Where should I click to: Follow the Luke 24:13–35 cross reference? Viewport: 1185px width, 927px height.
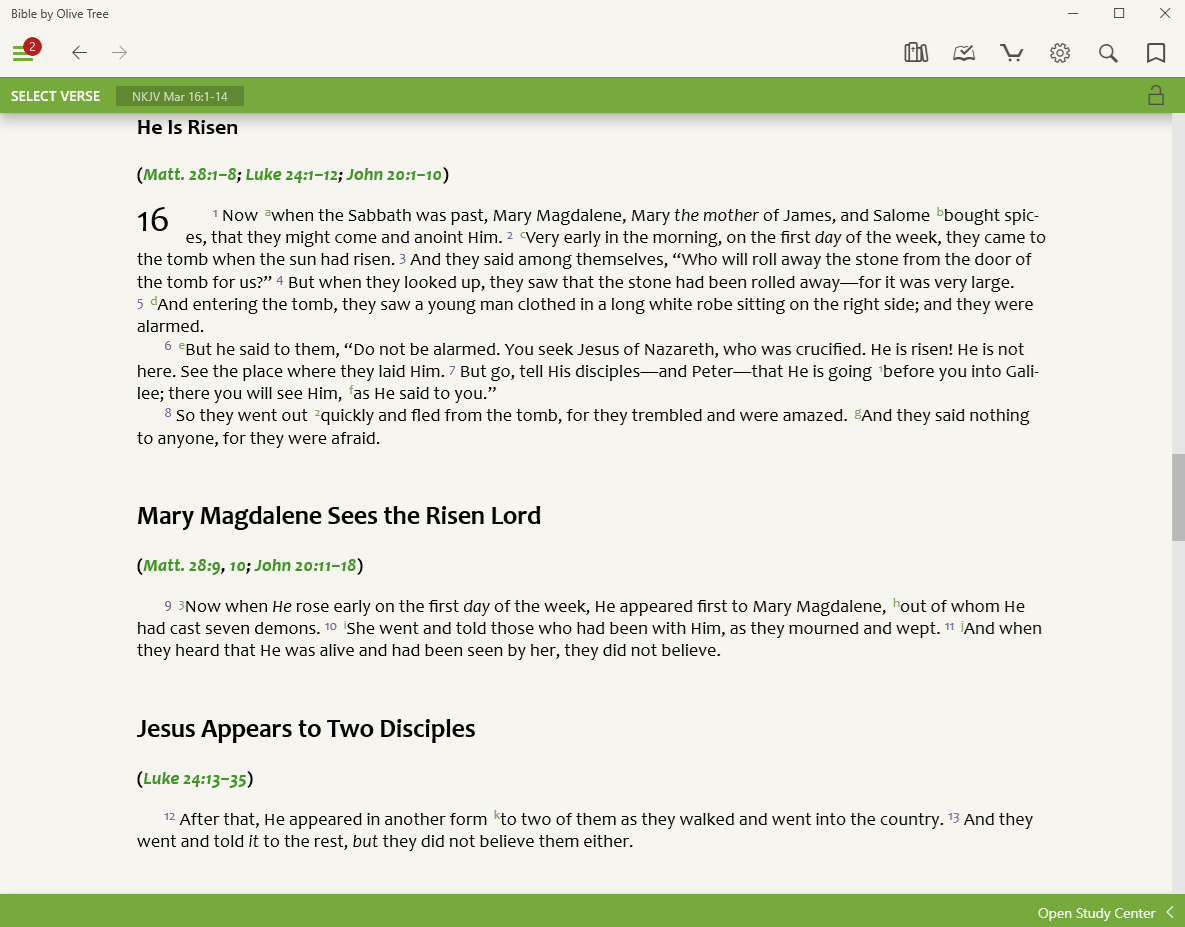click(195, 779)
